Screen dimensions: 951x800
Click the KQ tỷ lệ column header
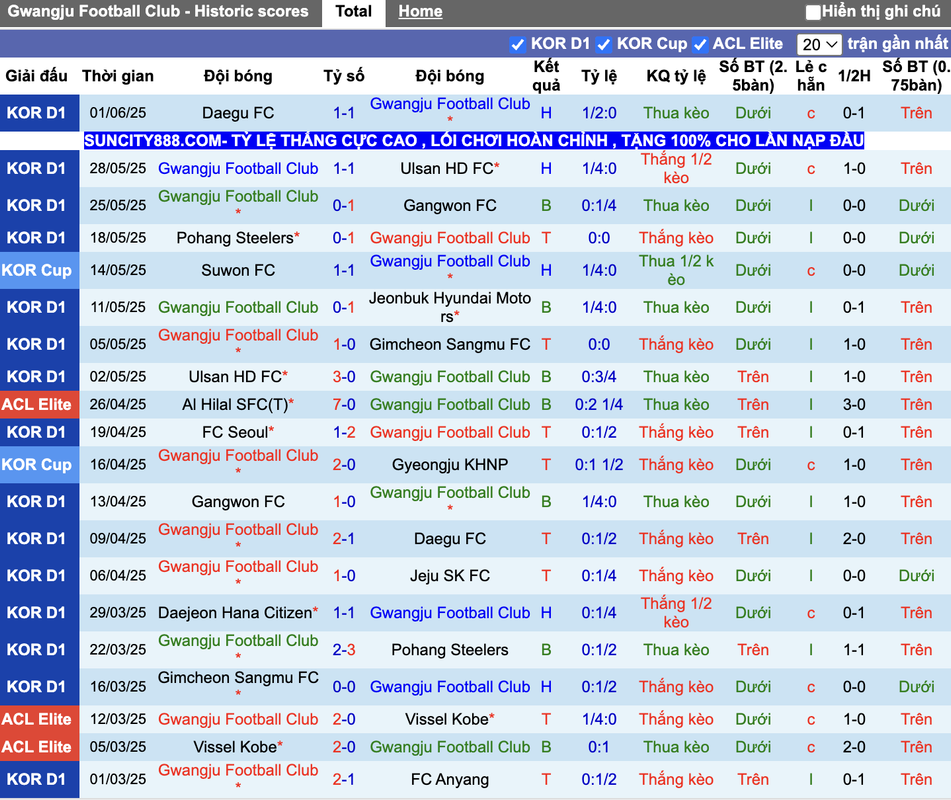coord(676,76)
